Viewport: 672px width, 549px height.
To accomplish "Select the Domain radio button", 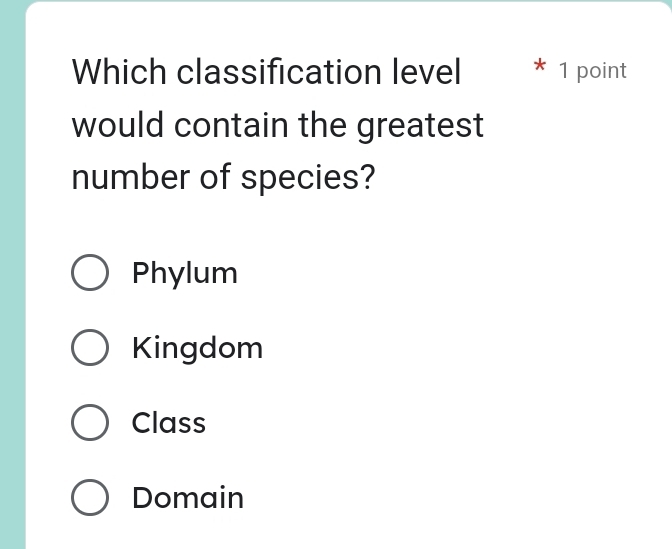I will 90,497.
